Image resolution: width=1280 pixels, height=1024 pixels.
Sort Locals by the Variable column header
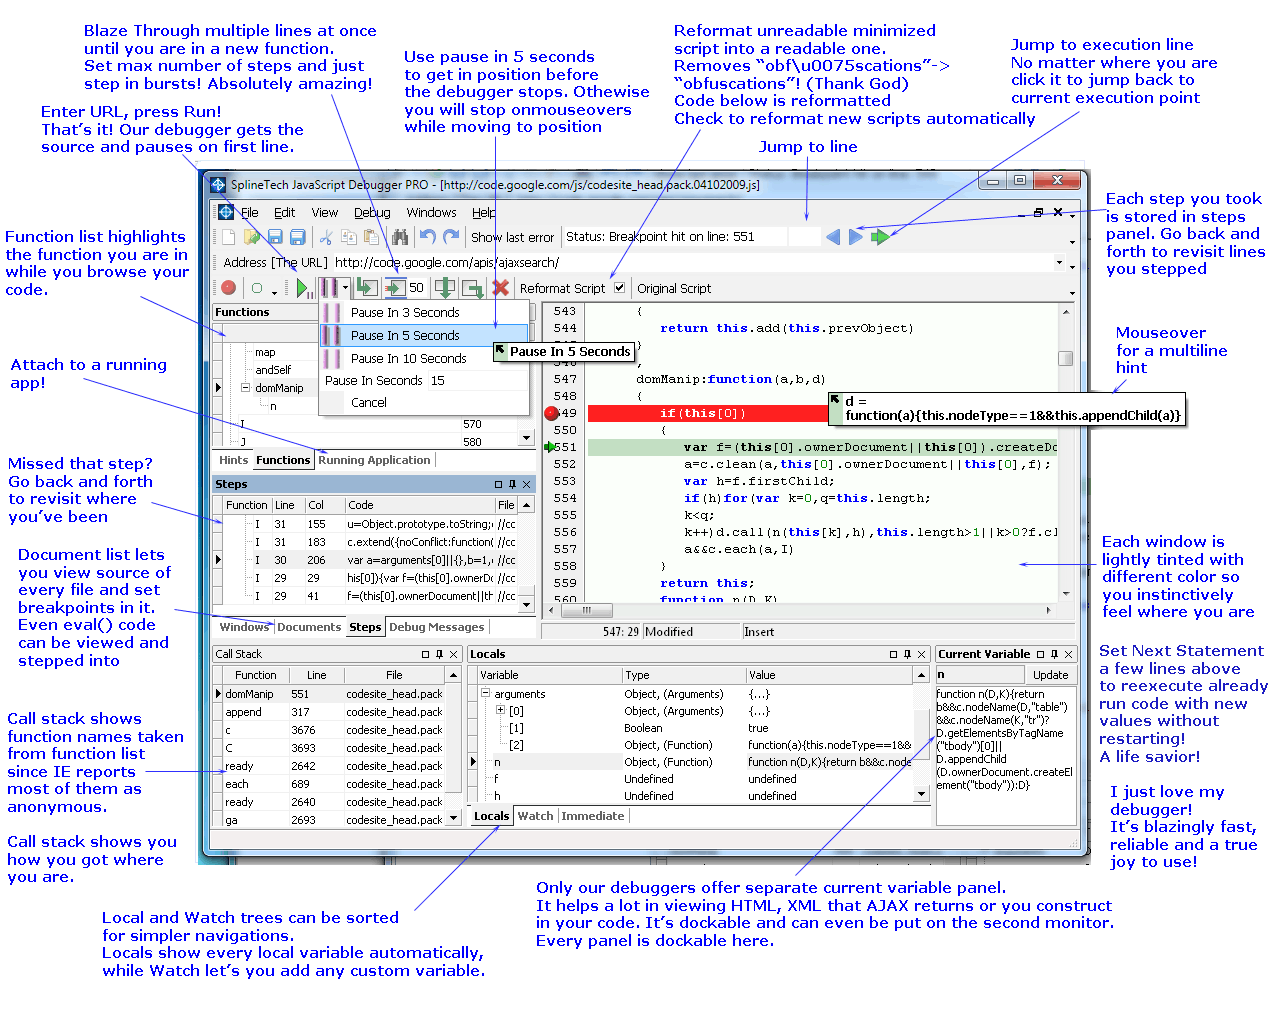[549, 675]
